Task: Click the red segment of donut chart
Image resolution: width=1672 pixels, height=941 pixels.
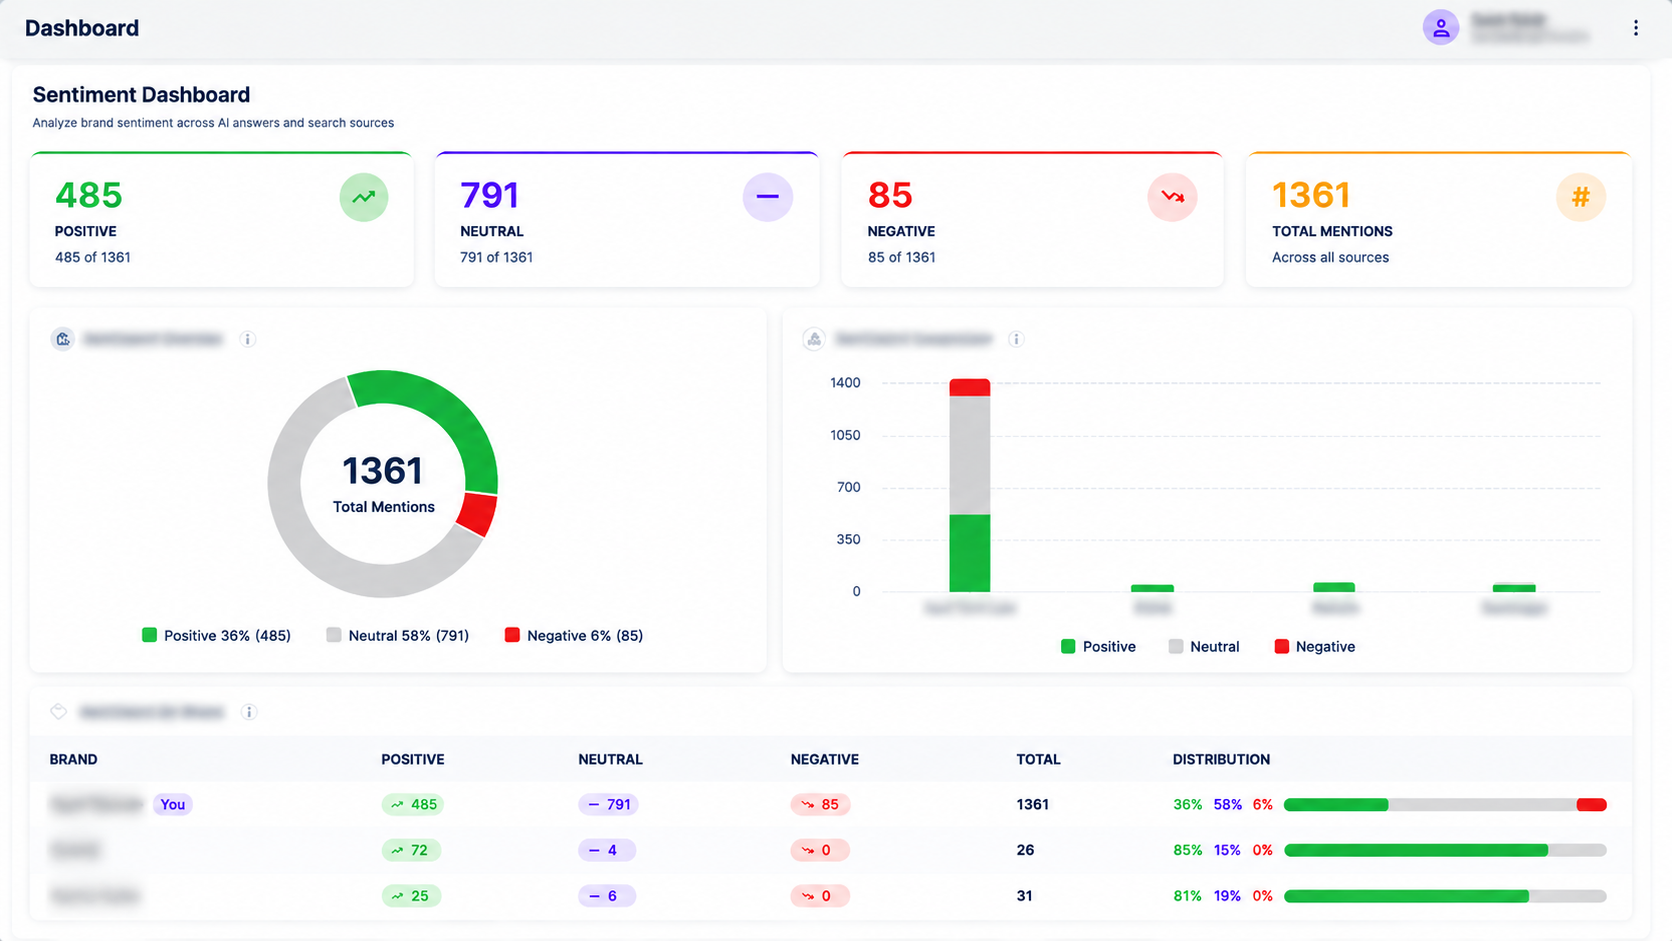Action: point(478,514)
